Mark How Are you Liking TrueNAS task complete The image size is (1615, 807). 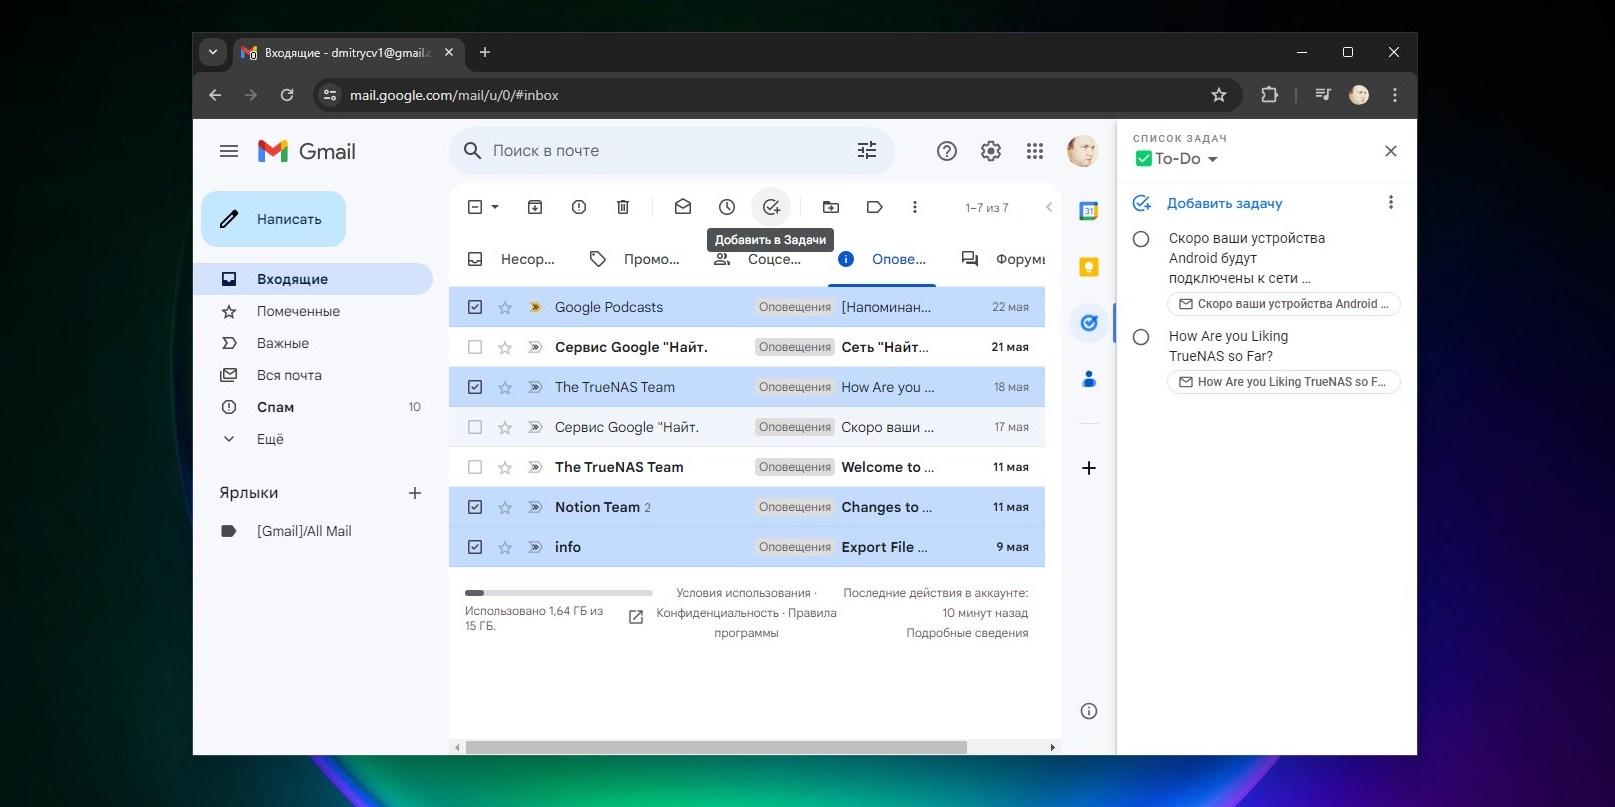(x=1141, y=337)
